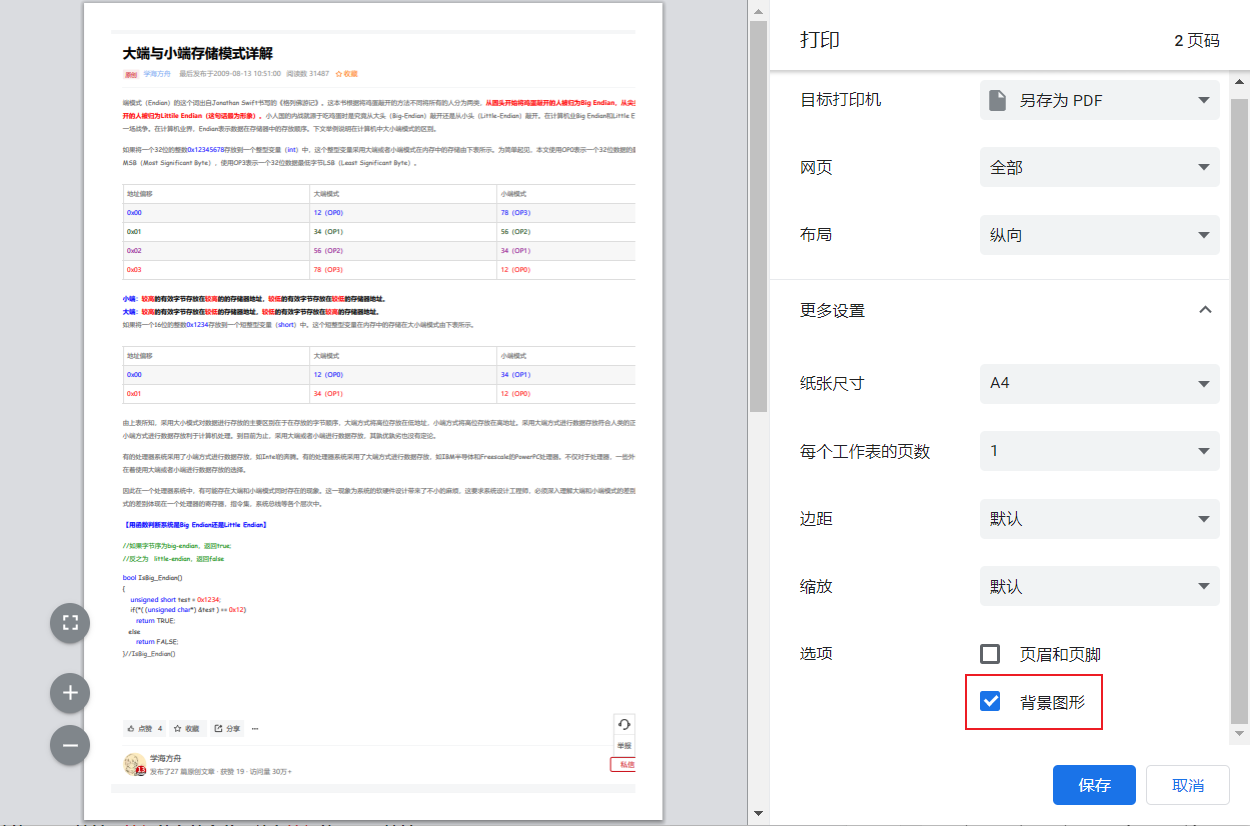Zoom in on the print preview
Viewport: 1250px width, 826px height.
tap(70, 693)
